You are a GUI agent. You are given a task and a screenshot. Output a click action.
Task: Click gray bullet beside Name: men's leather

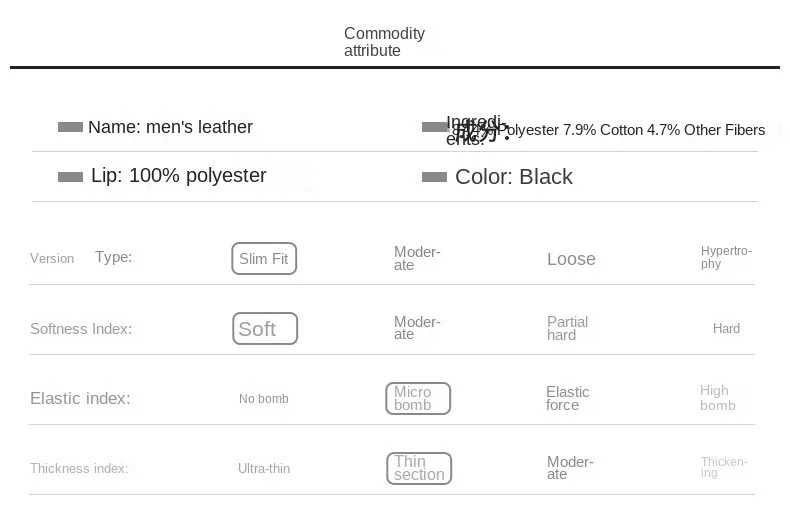(x=70, y=127)
